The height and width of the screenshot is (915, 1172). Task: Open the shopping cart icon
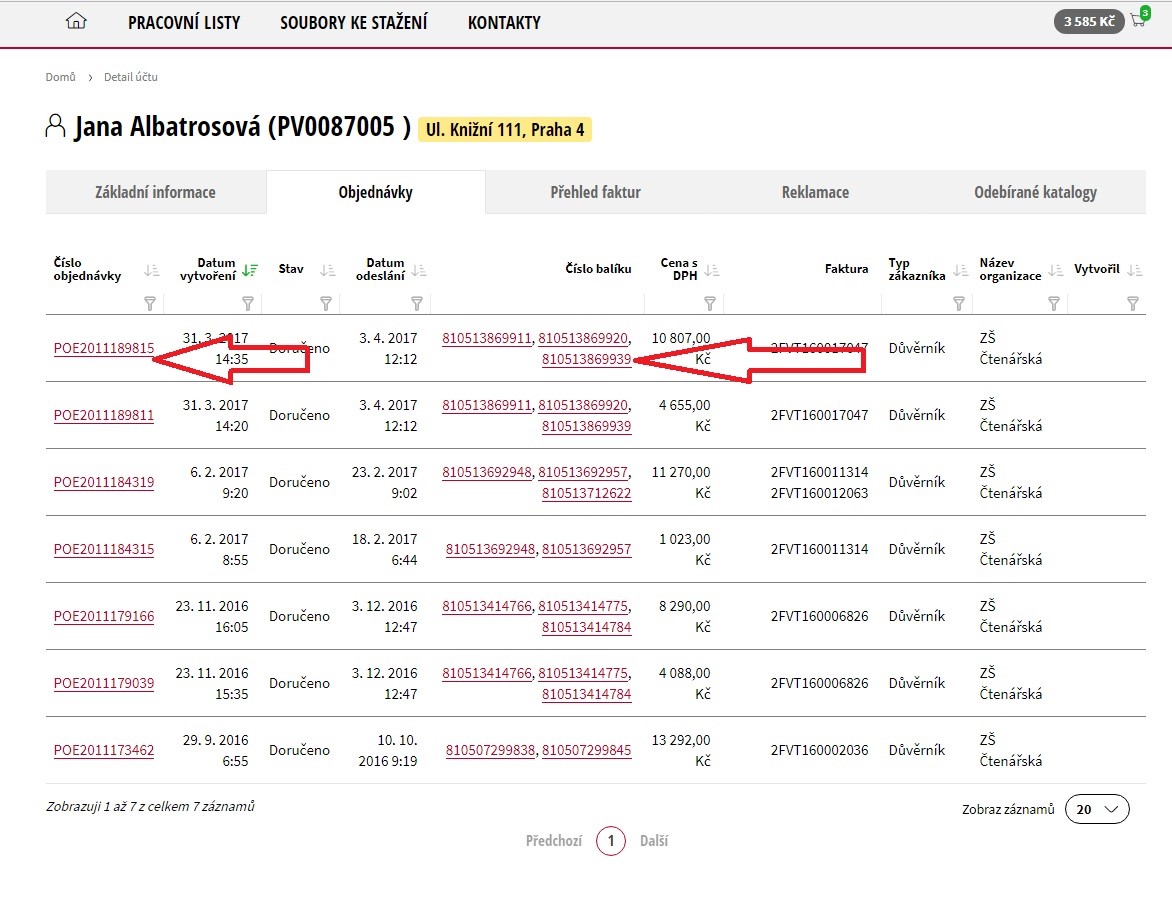click(x=1138, y=21)
